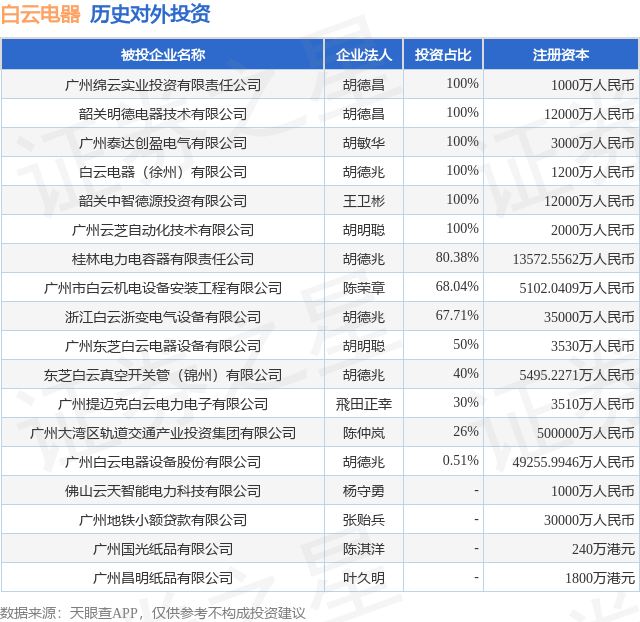Click registered capital 240万港元
Image resolution: width=640 pixels, height=622 pixels.
(603, 549)
